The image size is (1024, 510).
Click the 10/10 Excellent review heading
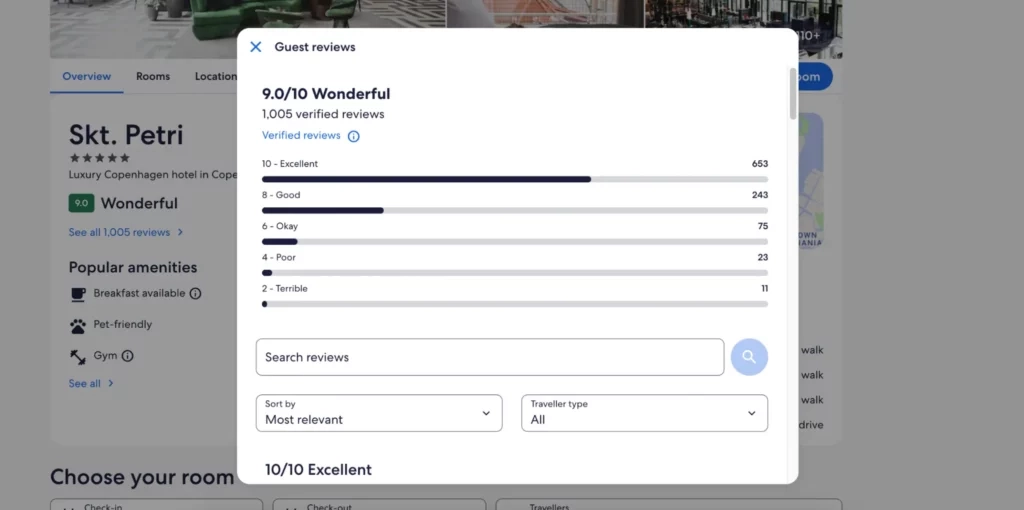click(318, 470)
